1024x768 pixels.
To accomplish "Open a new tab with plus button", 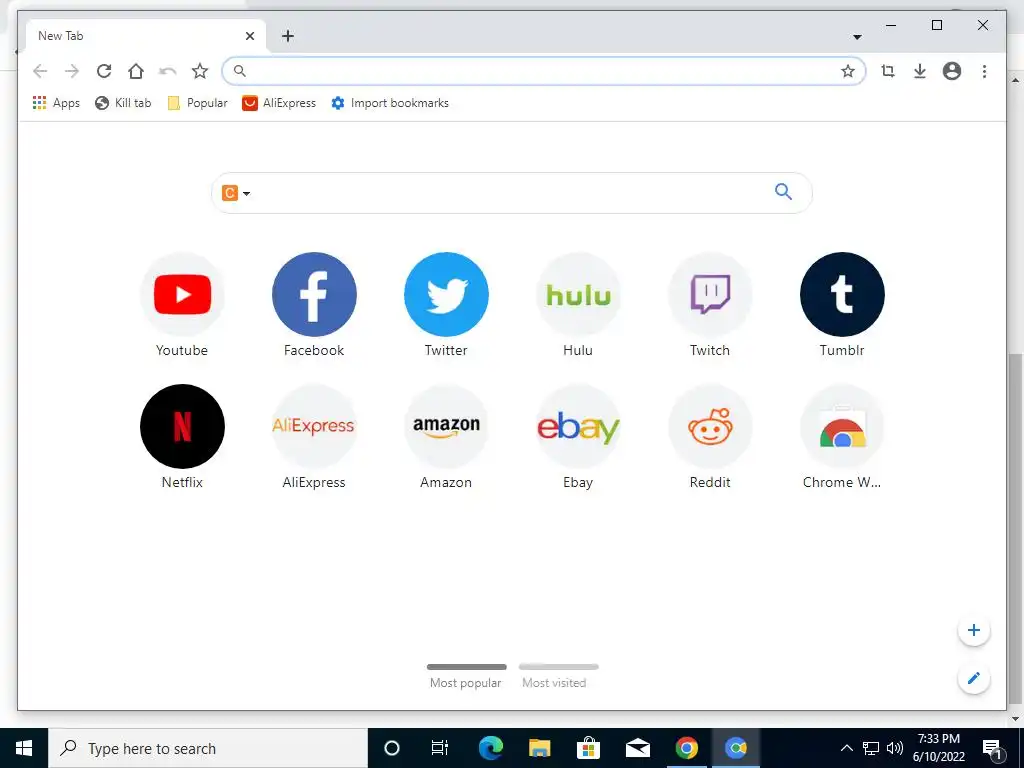I will tap(287, 36).
